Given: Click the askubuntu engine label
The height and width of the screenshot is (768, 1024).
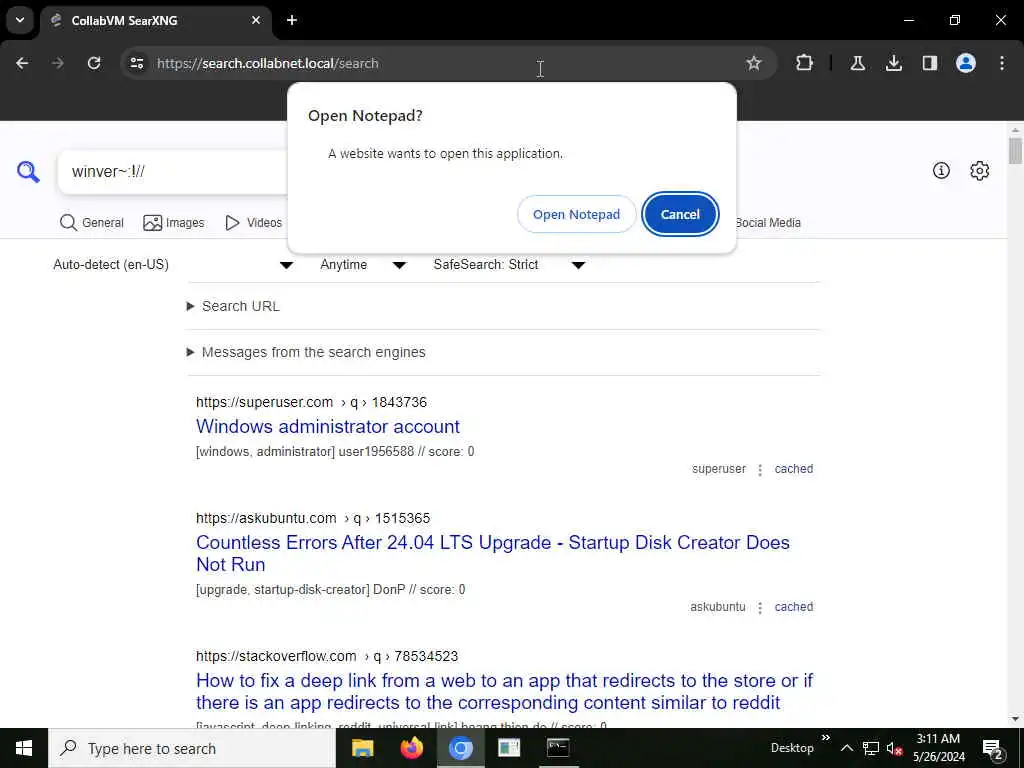Looking at the screenshot, I should [x=718, y=607].
